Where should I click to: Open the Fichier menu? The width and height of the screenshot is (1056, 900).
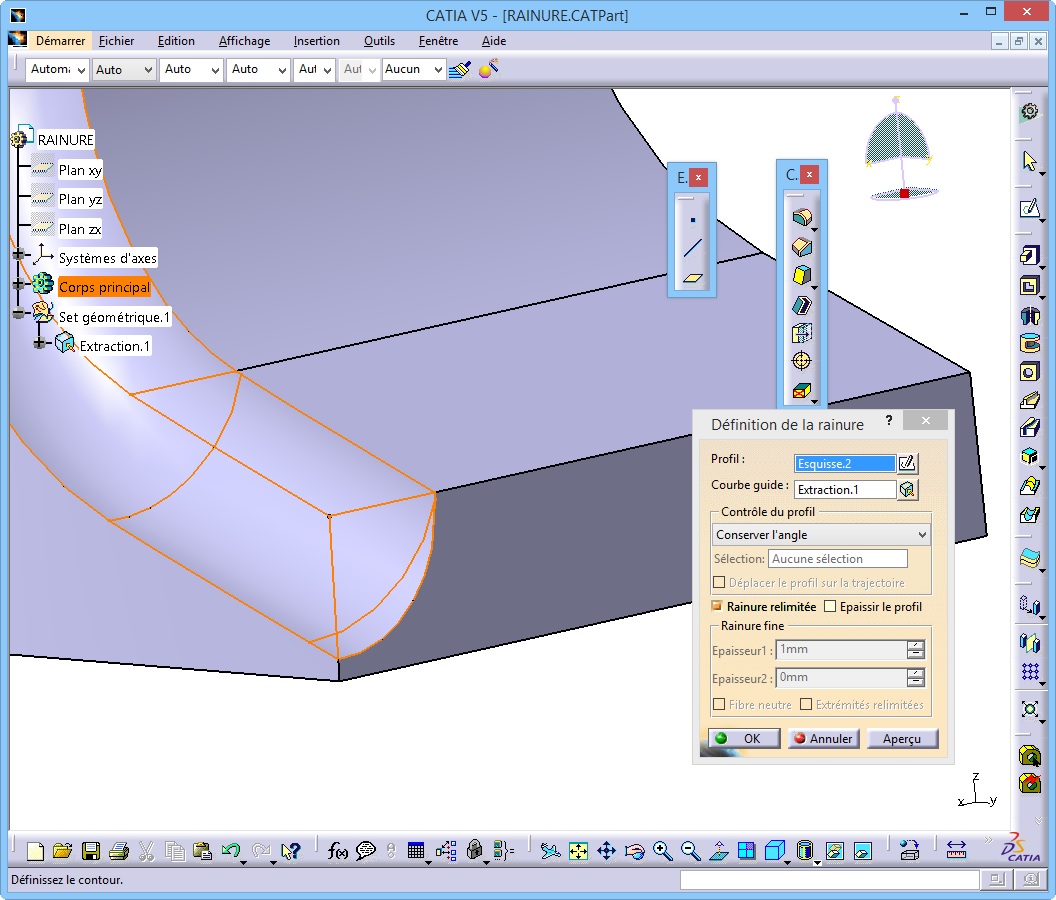117,41
